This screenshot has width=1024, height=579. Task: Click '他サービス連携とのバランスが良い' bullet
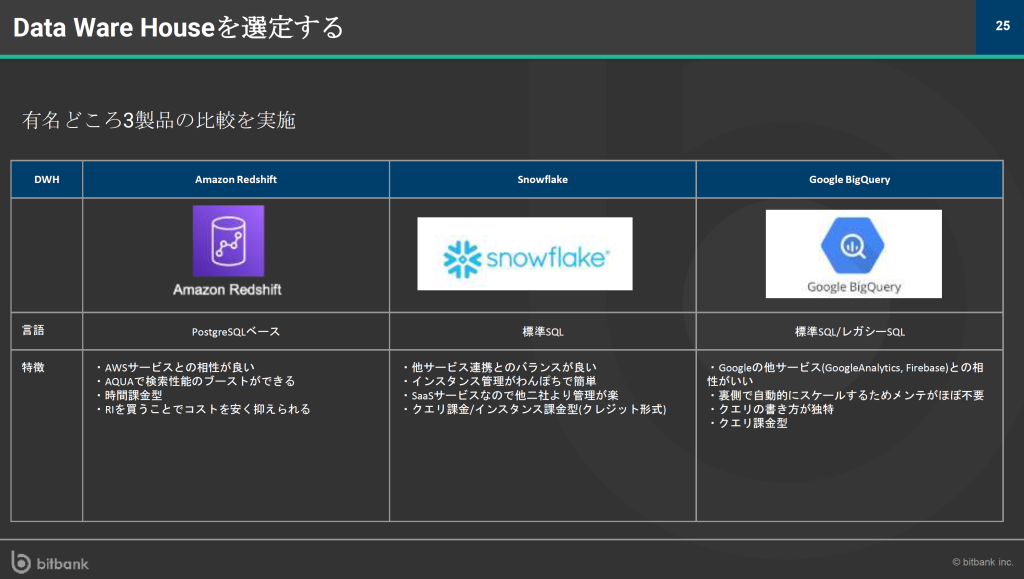pos(499,368)
